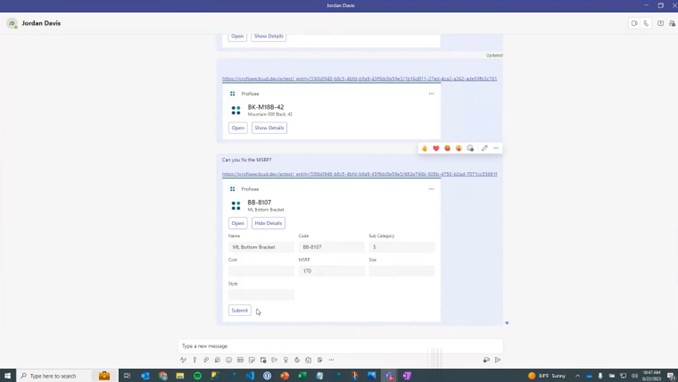Open the GIF picker in compose toolbar
Viewport: 678px width, 382px height.
(240, 360)
